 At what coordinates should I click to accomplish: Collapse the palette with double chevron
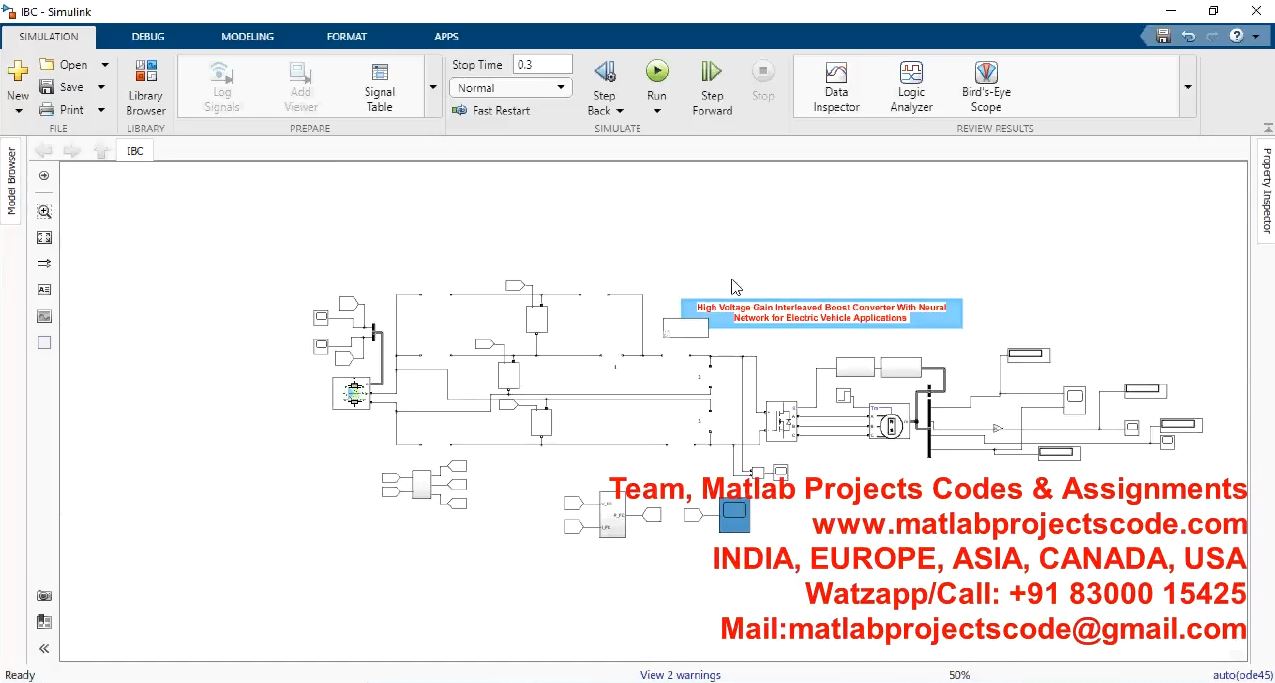44,648
